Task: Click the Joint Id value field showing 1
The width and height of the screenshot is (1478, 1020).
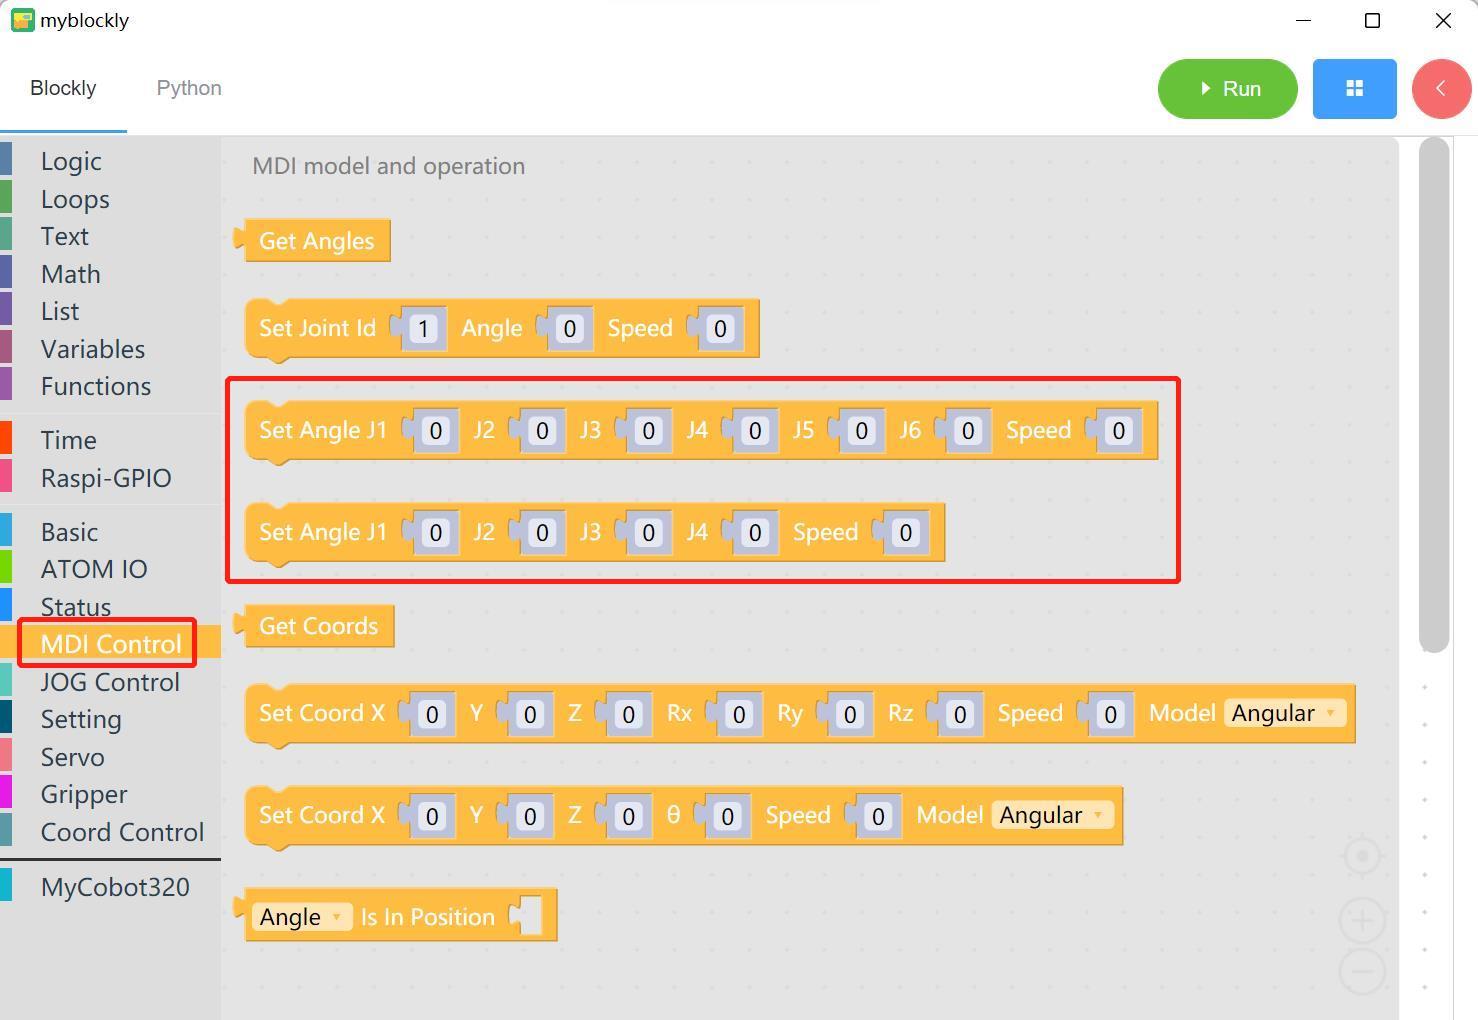Action: pyautogui.click(x=423, y=329)
